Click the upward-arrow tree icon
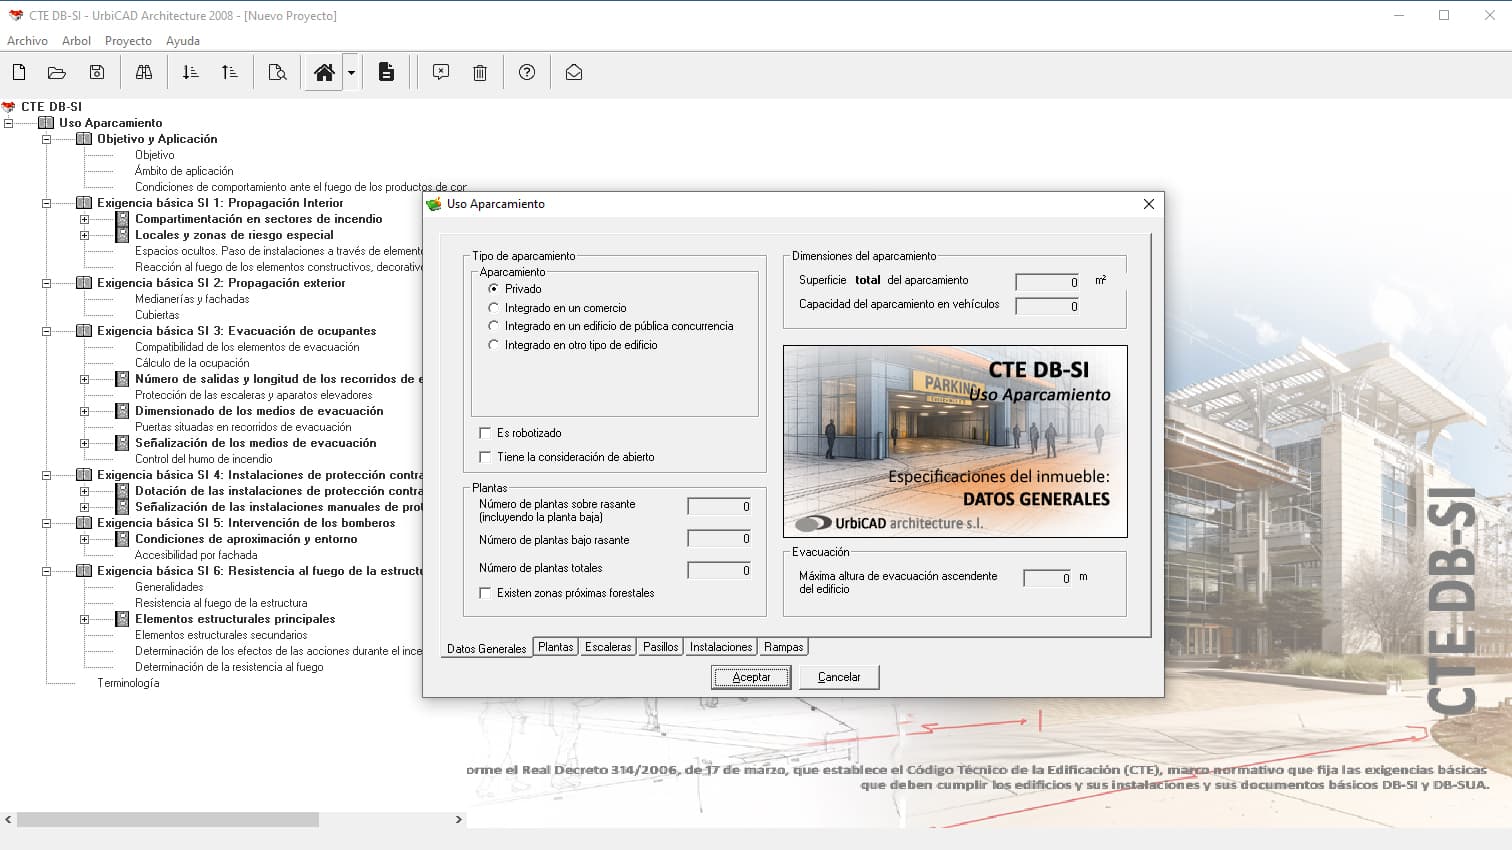Screen dimensions: 1512x850 click(229, 72)
